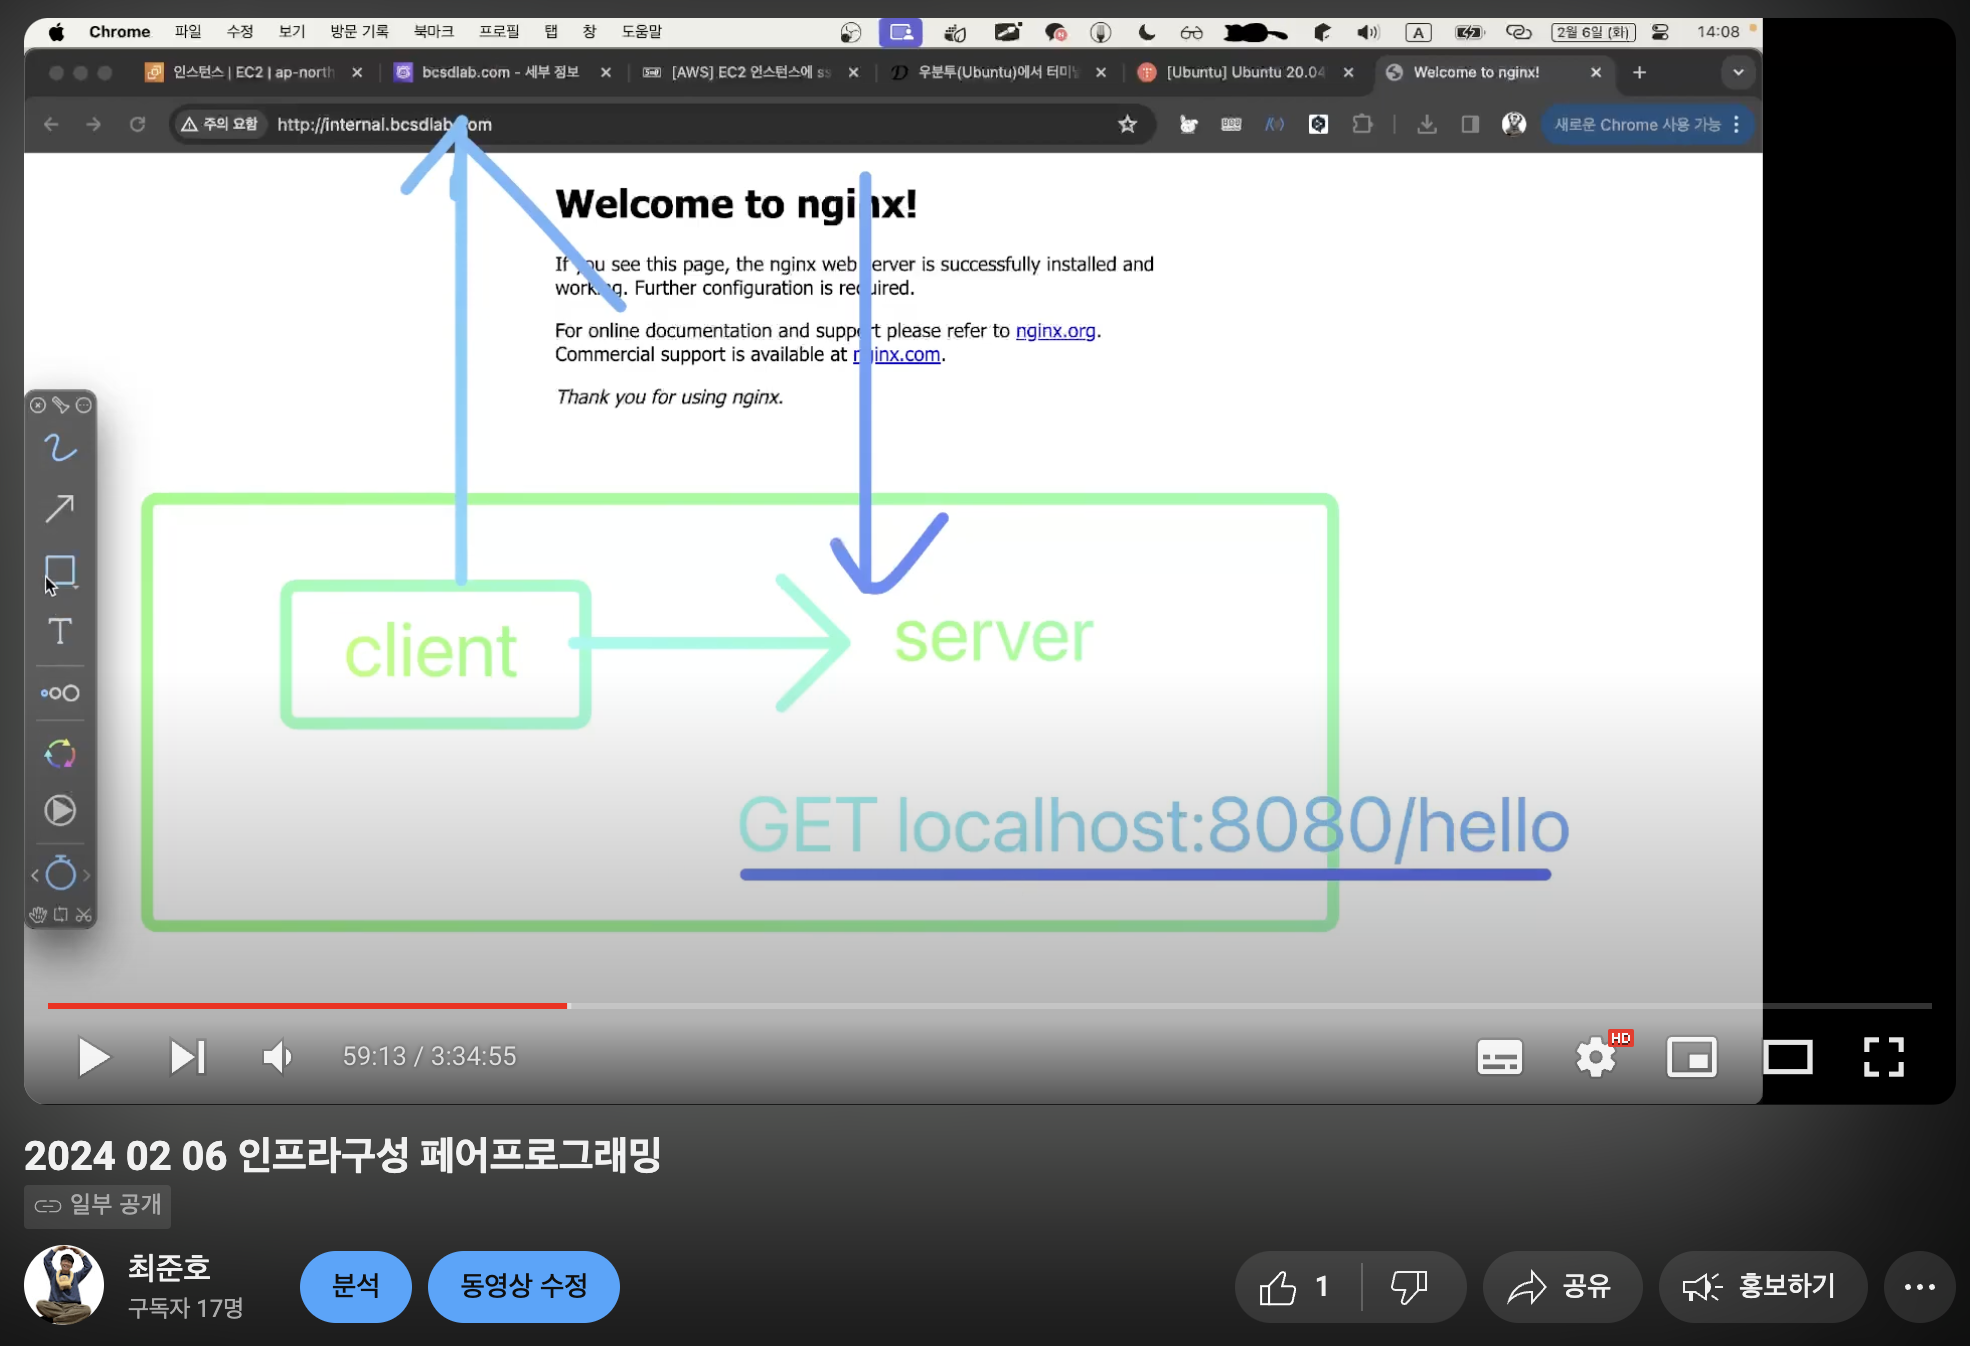
Task: Click the 분석 analytics button
Action: [x=355, y=1286]
